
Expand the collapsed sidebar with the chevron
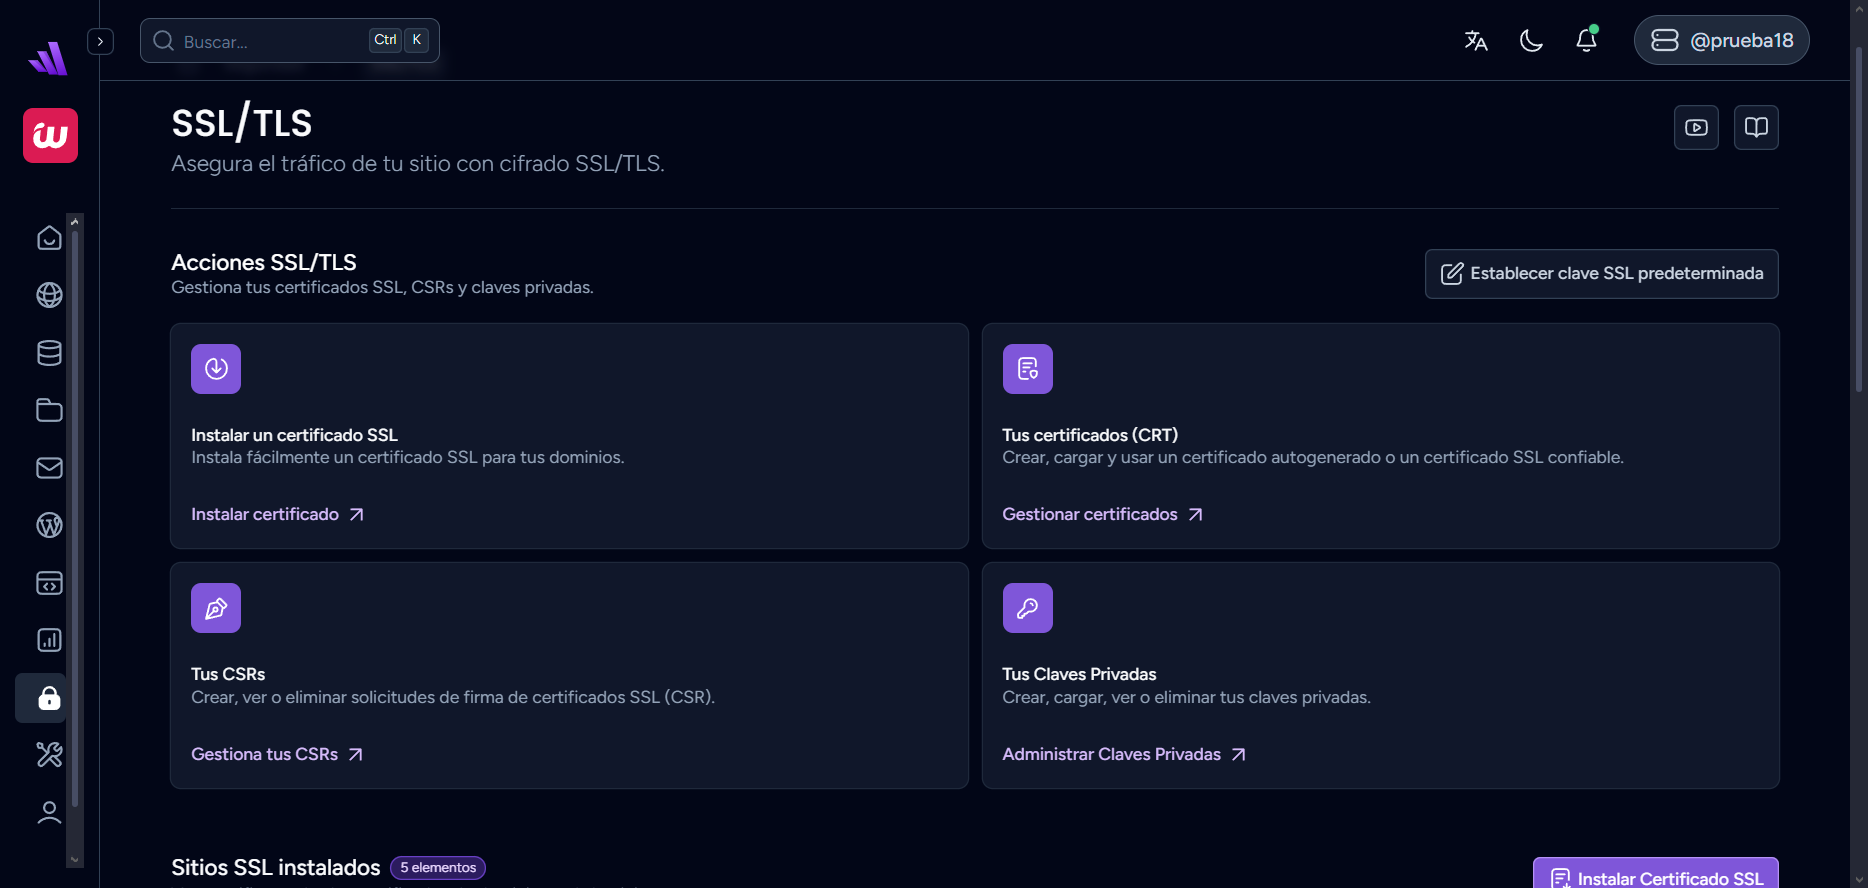[100, 41]
